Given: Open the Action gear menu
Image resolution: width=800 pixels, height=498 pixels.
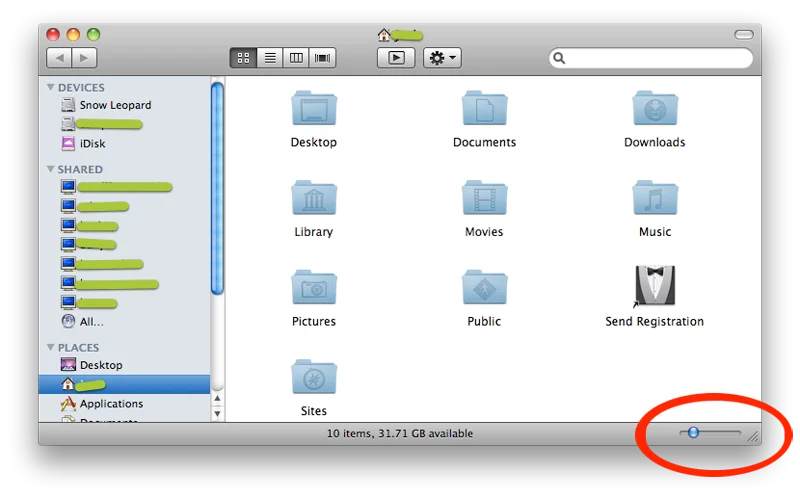Looking at the screenshot, I should coord(442,58).
